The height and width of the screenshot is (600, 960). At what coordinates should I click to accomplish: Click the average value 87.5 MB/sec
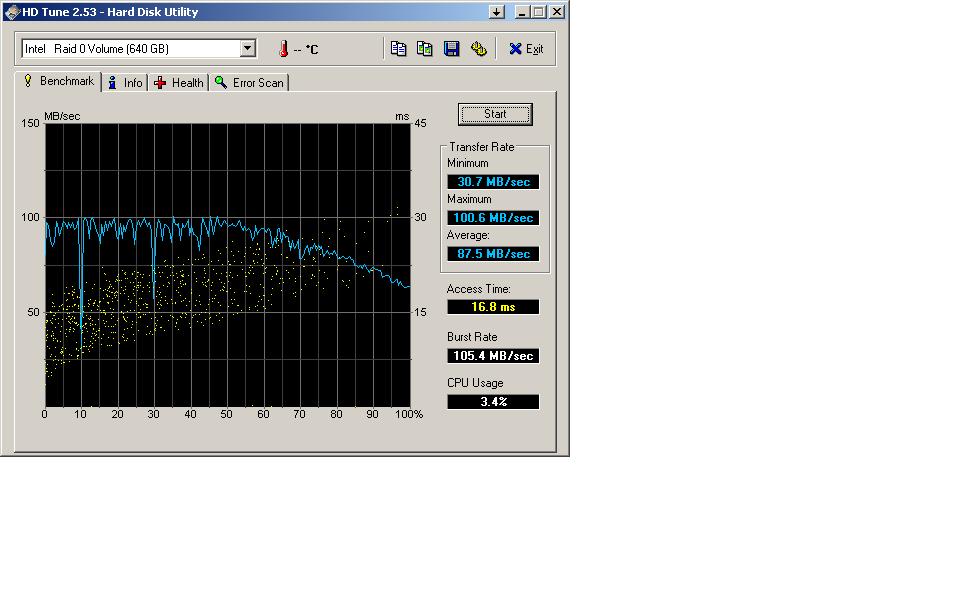click(x=493, y=254)
